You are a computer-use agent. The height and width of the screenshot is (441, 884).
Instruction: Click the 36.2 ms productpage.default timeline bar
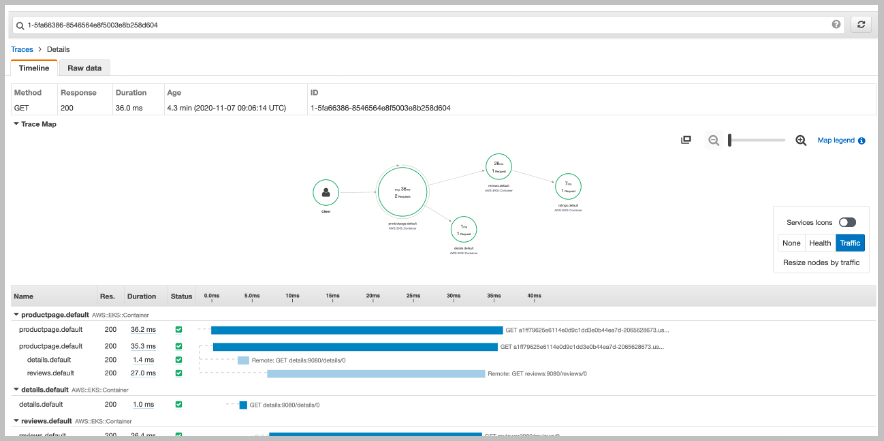356,330
